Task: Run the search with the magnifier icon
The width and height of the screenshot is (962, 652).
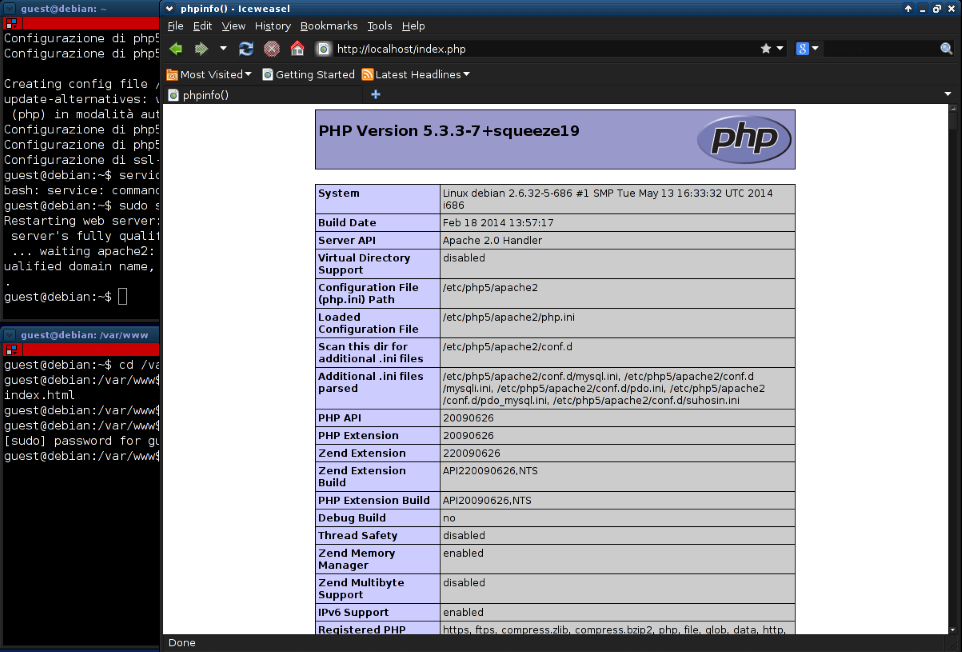Action: click(x=946, y=48)
